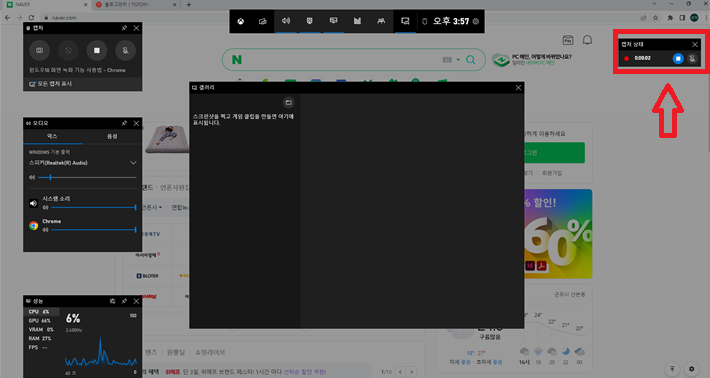
Task: Toggle the Performance widget from Game Bar
Action: (x=334, y=21)
